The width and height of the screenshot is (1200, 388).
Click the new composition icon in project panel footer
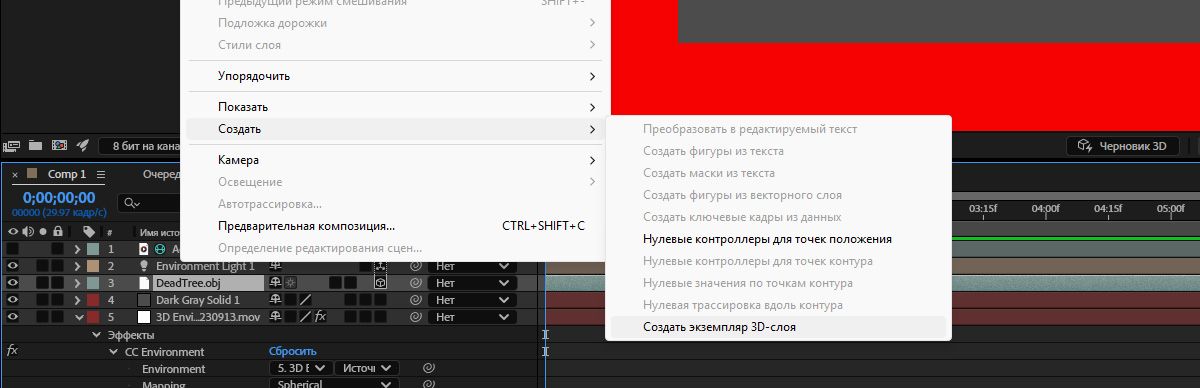pos(59,145)
